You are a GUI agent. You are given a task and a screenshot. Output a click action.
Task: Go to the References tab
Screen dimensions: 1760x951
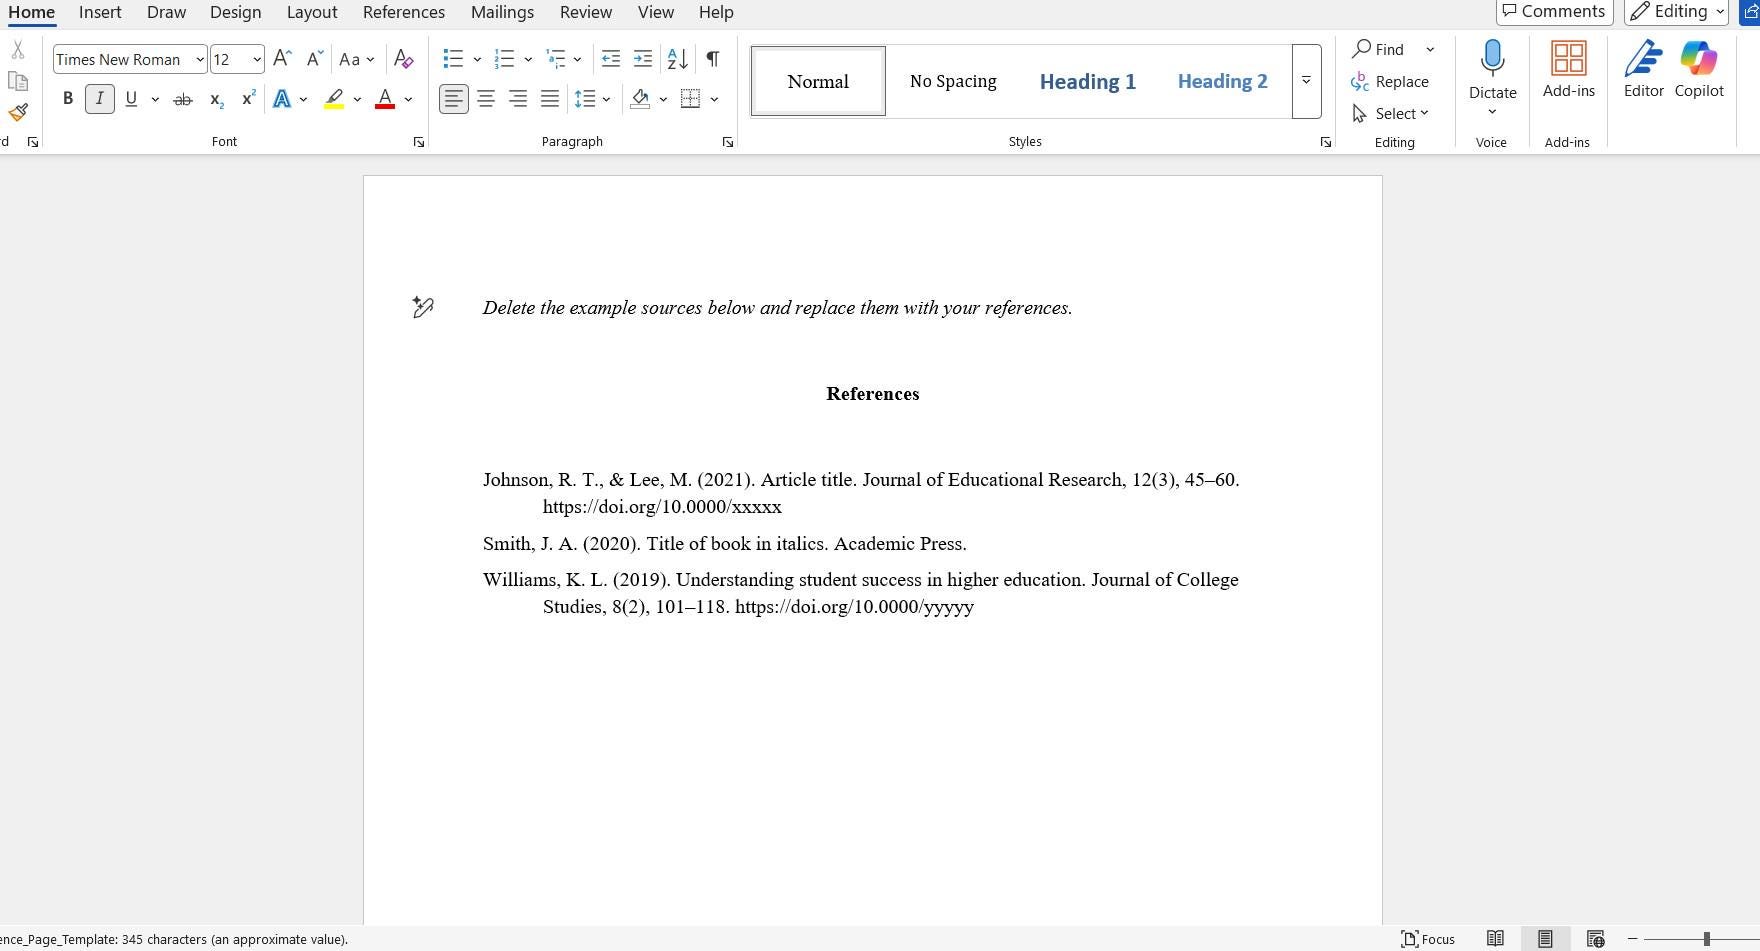point(404,12)
